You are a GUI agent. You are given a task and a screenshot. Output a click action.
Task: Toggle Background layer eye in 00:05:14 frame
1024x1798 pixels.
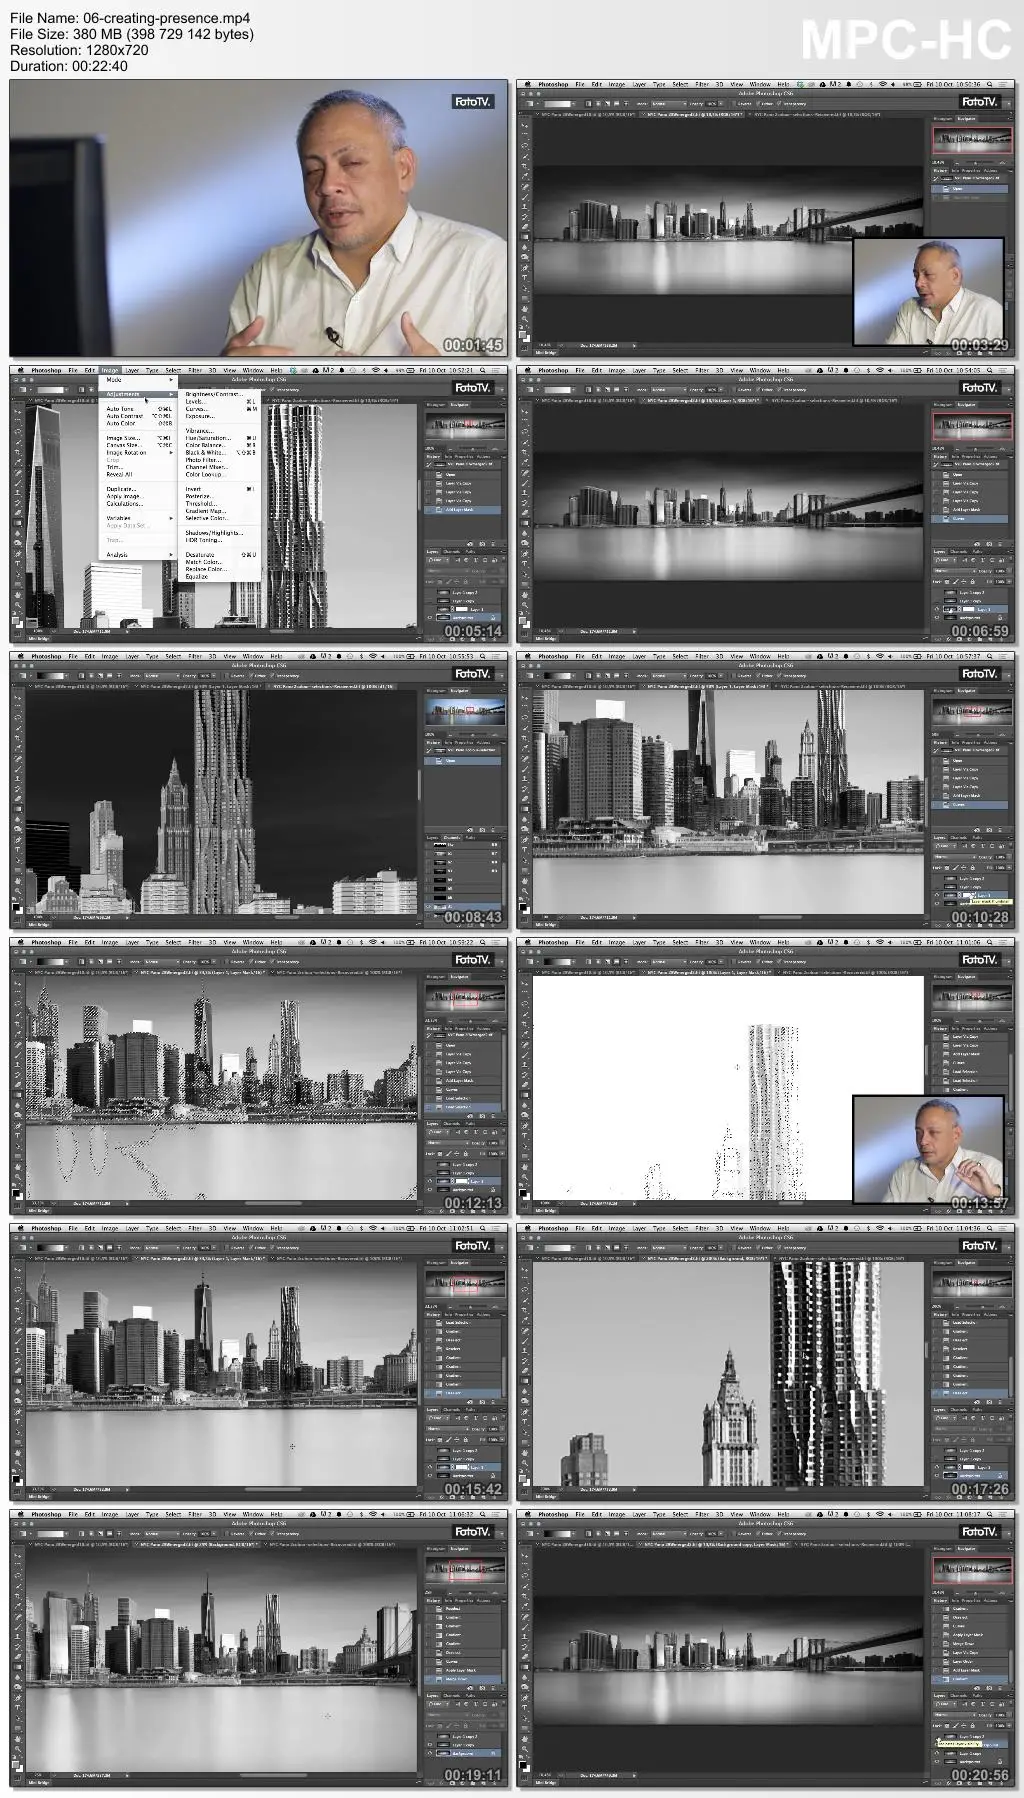[x=432, y=618]
